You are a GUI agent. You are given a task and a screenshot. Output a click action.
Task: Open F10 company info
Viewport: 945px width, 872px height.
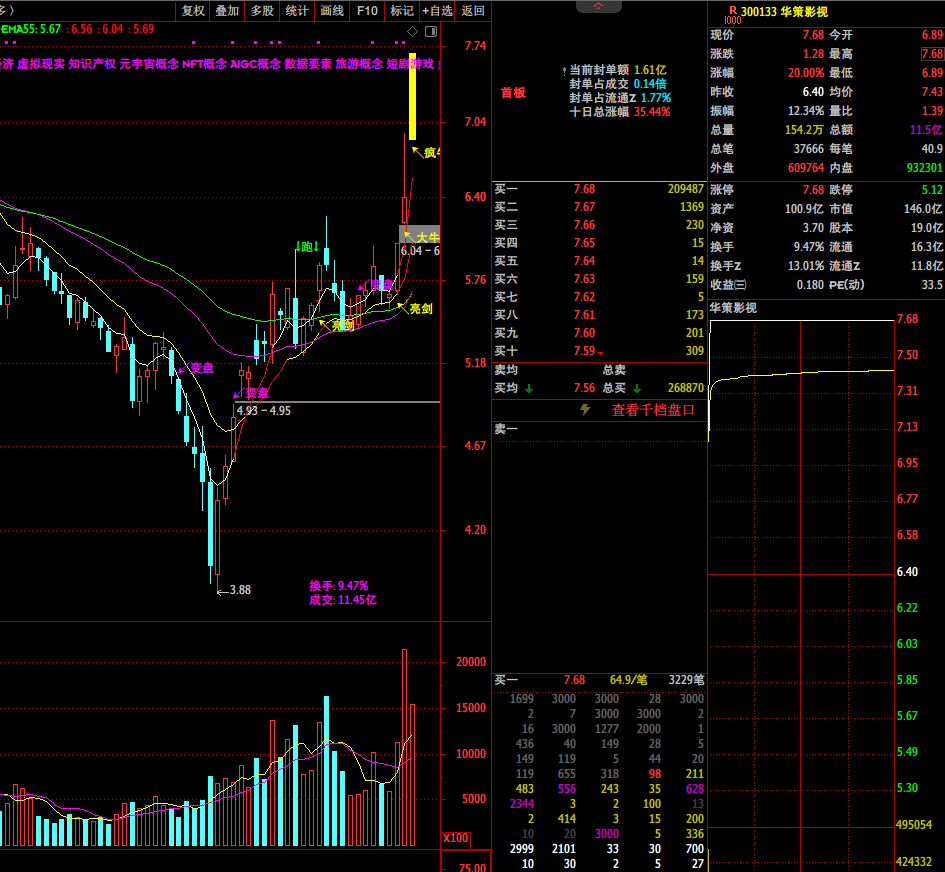[x=367, y=11]
